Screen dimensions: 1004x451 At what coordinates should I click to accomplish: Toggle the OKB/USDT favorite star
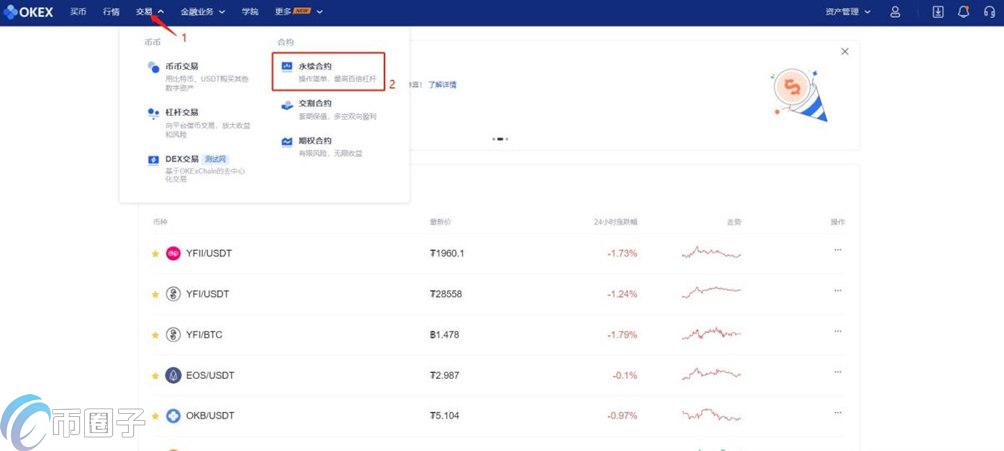pos(155,416)
